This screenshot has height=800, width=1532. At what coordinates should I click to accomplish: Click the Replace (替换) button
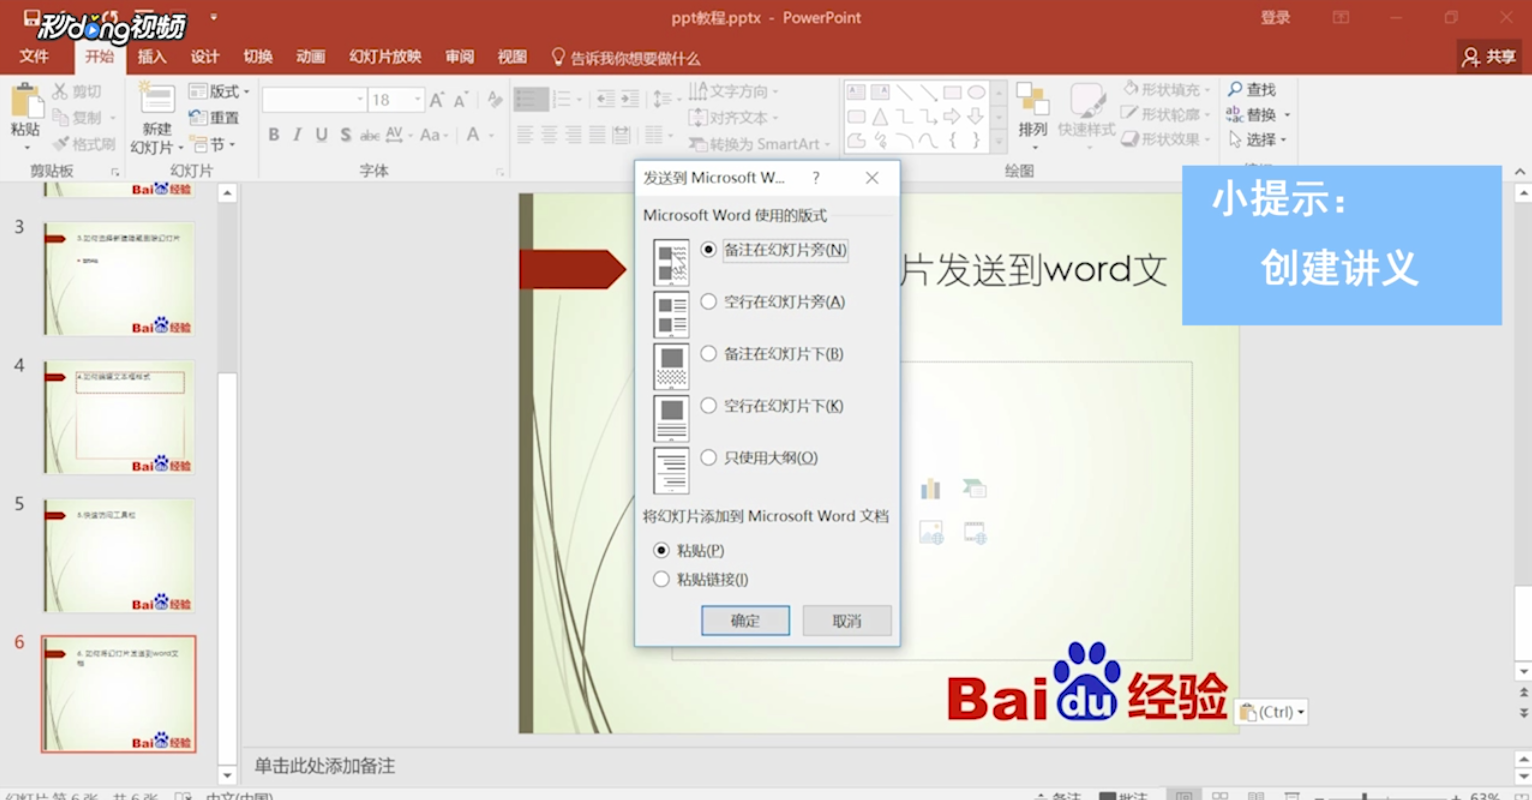click(1253, 115)
